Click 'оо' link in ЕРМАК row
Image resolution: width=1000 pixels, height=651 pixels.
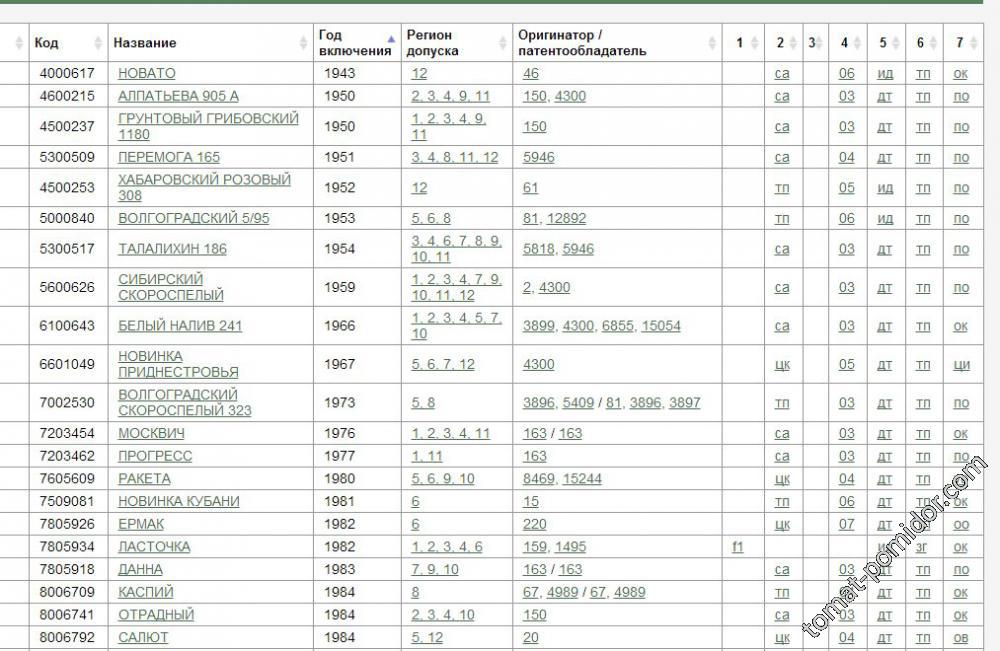(961, 524)
